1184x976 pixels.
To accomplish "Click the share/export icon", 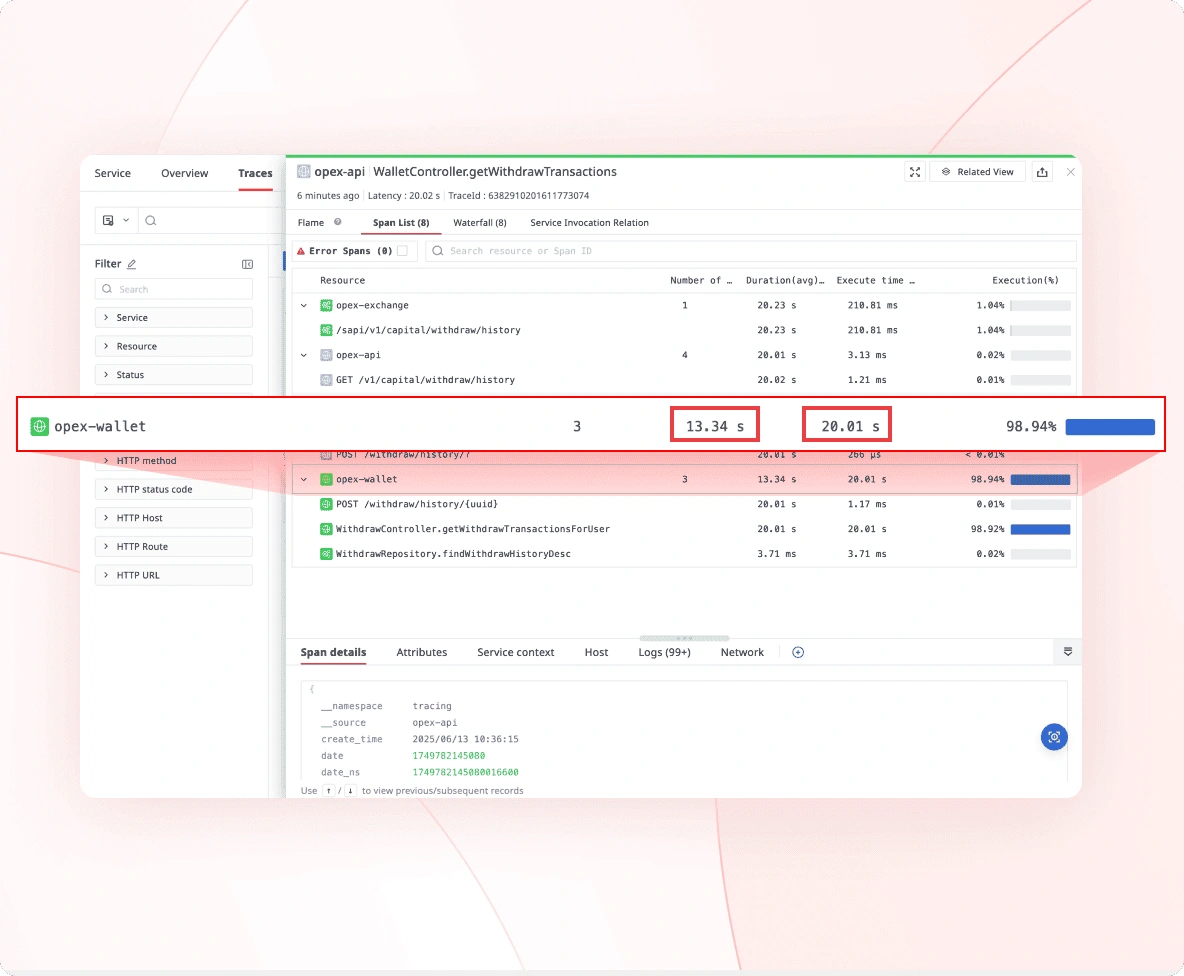I will (x=1042, y=172).
